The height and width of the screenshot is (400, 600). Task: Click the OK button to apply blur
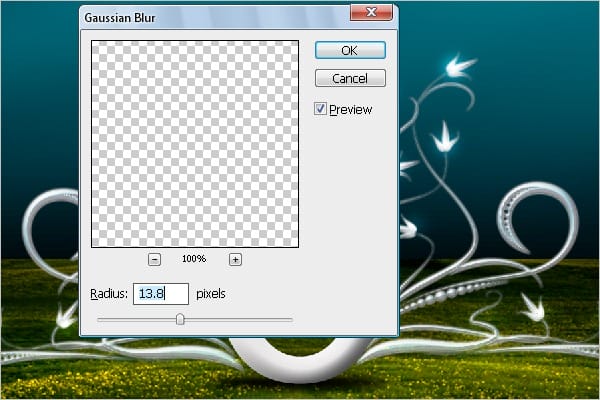click(x=349, y=50)
